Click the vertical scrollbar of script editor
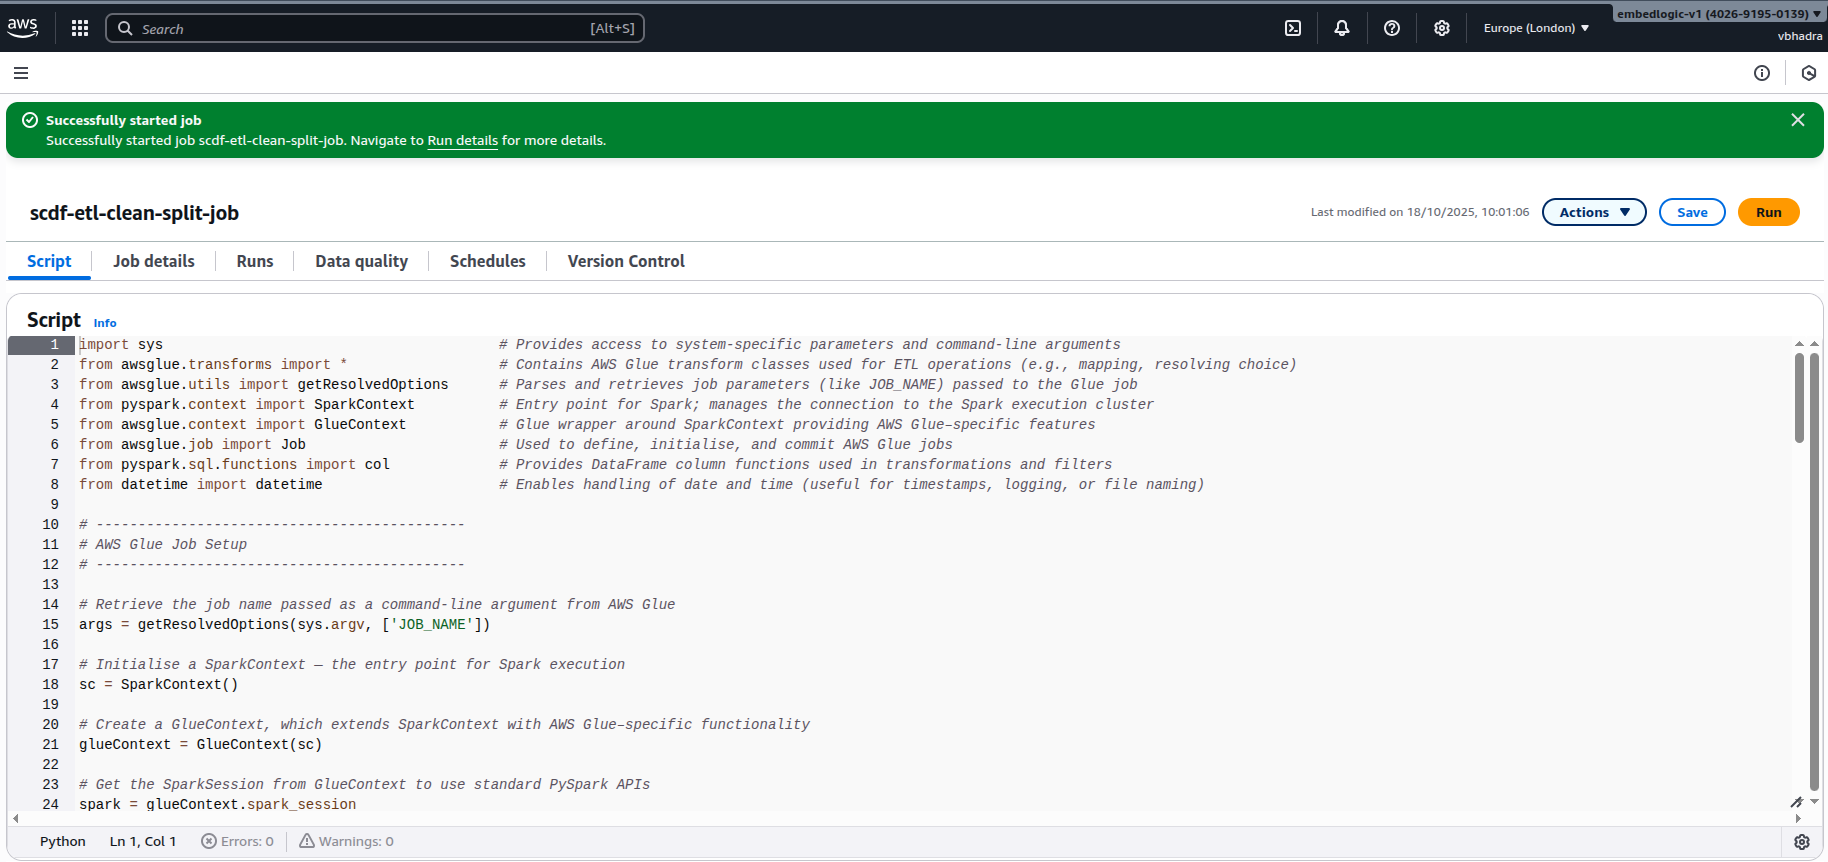 point(1799,400)
